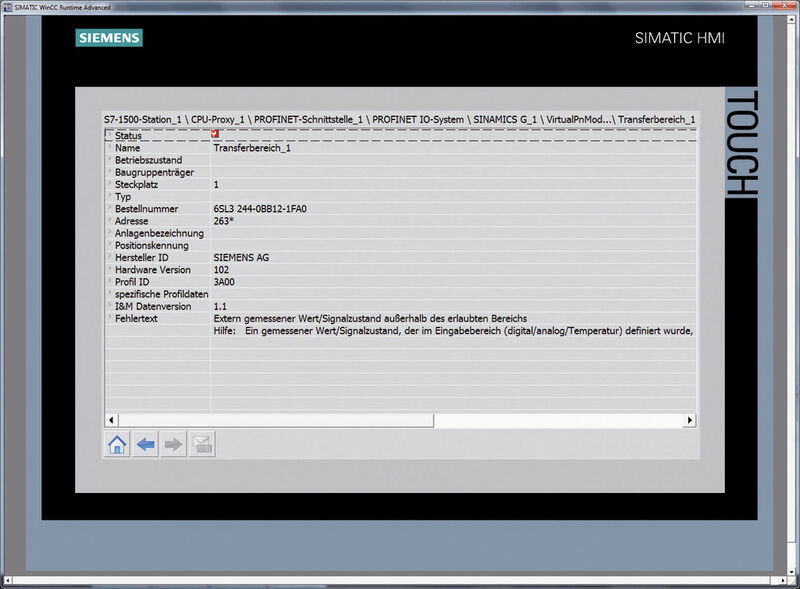Image resolution: width=800 pixels, height=589 pixels.
Task: Expand the Bestellnummer row
Action: click(x=109, y=208)
